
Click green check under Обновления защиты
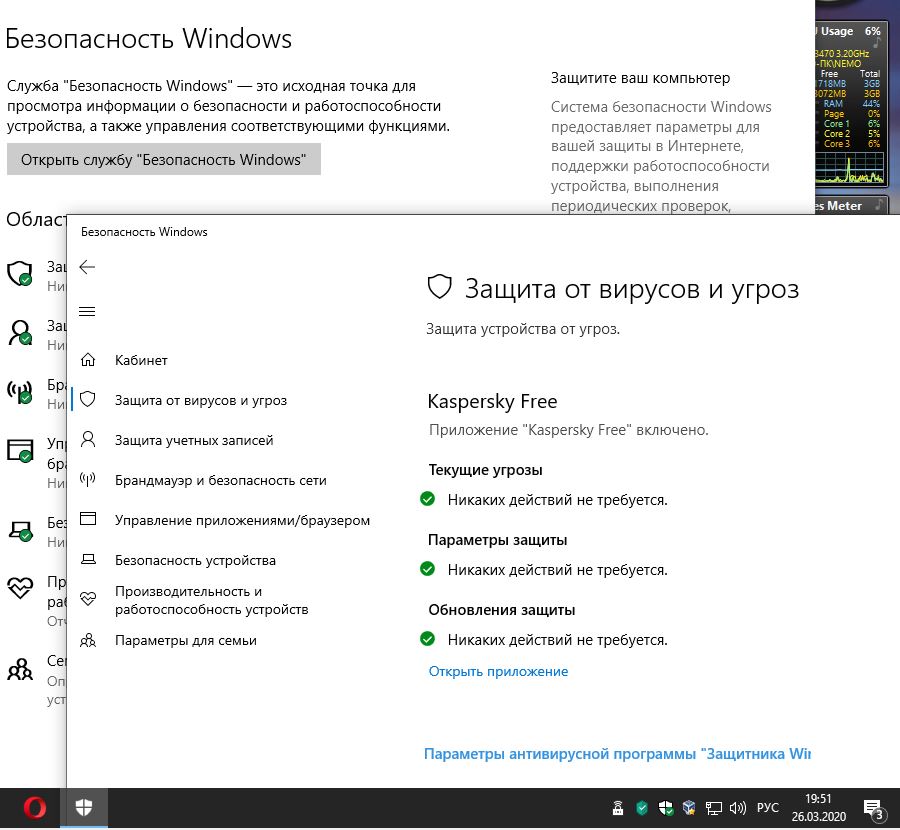coord(428,639)
